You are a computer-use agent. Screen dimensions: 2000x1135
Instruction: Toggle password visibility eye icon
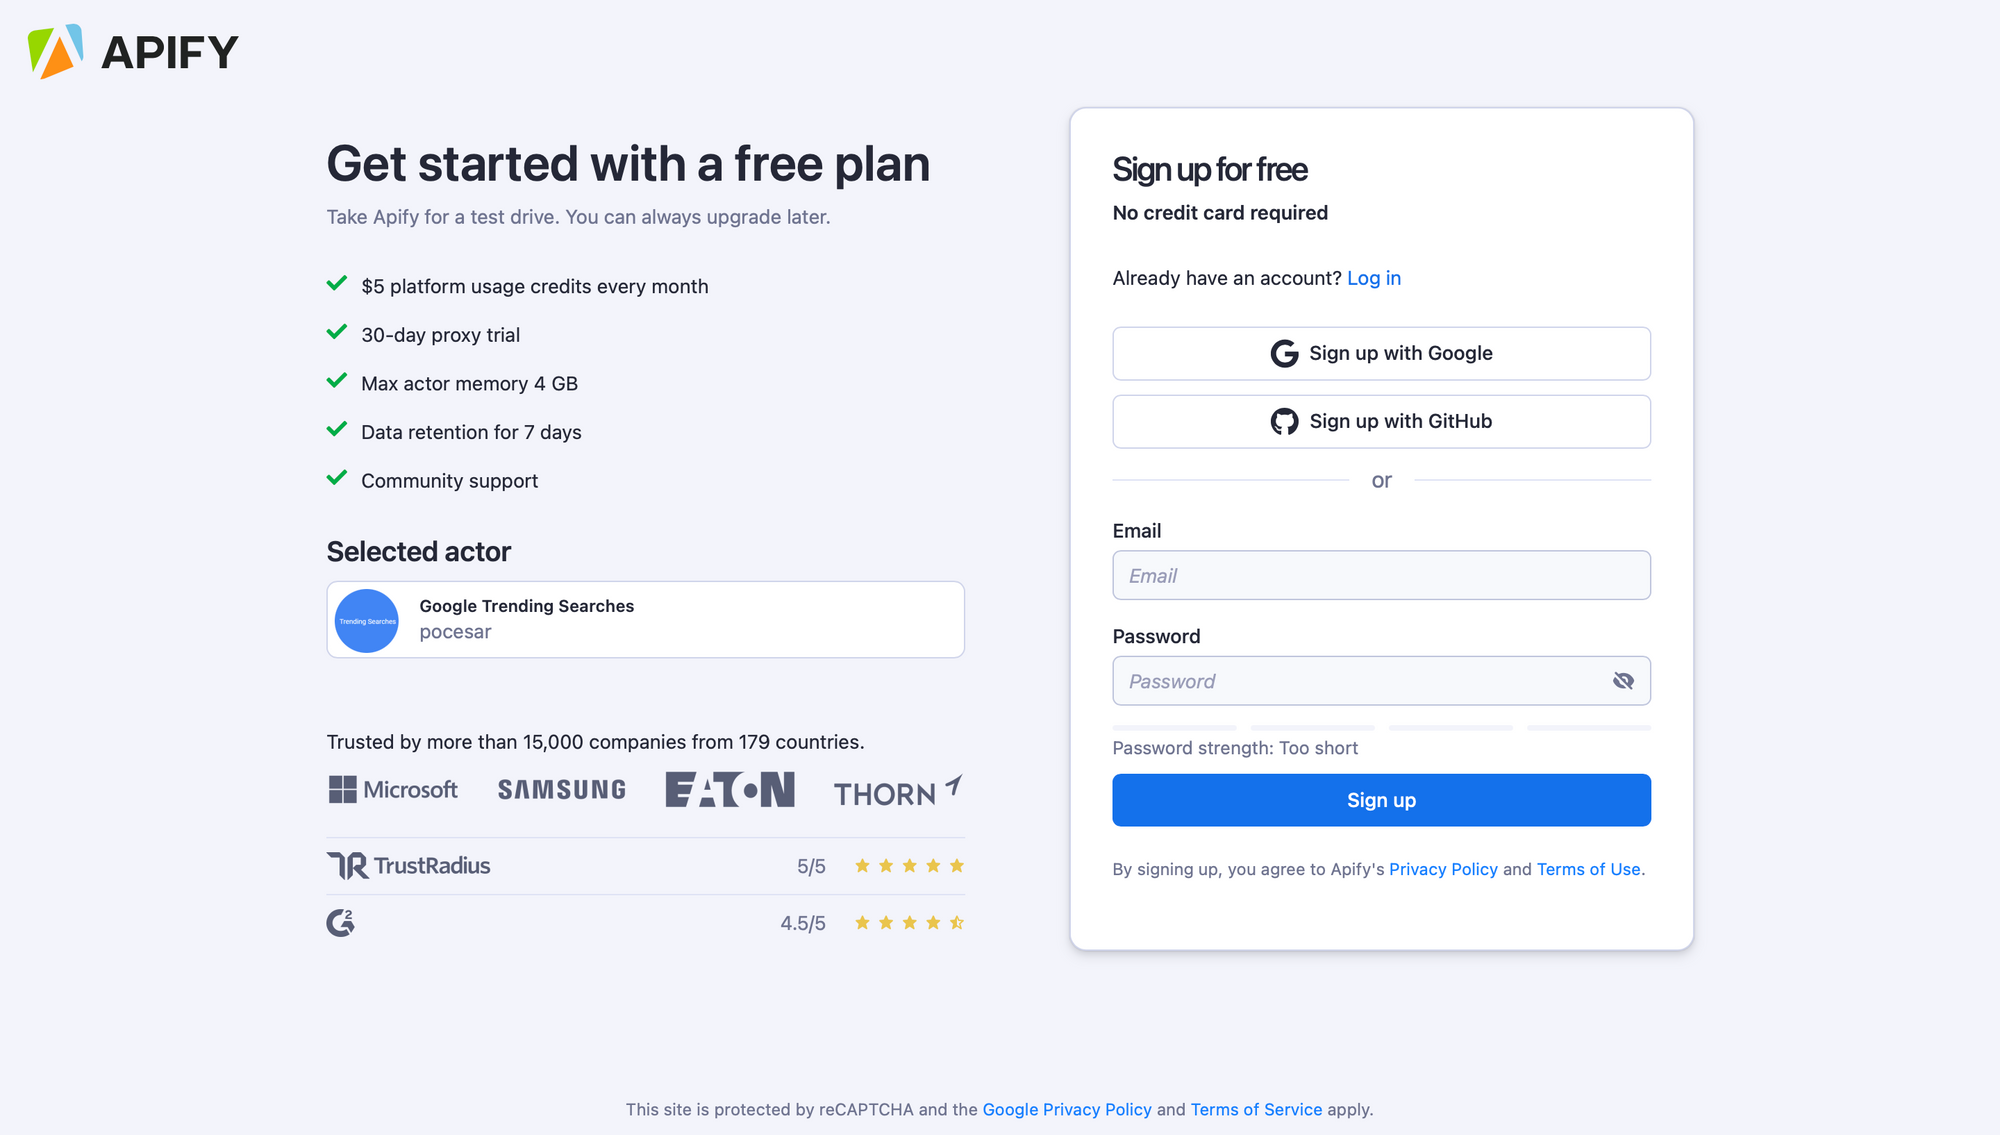[x=1622, y=680]
